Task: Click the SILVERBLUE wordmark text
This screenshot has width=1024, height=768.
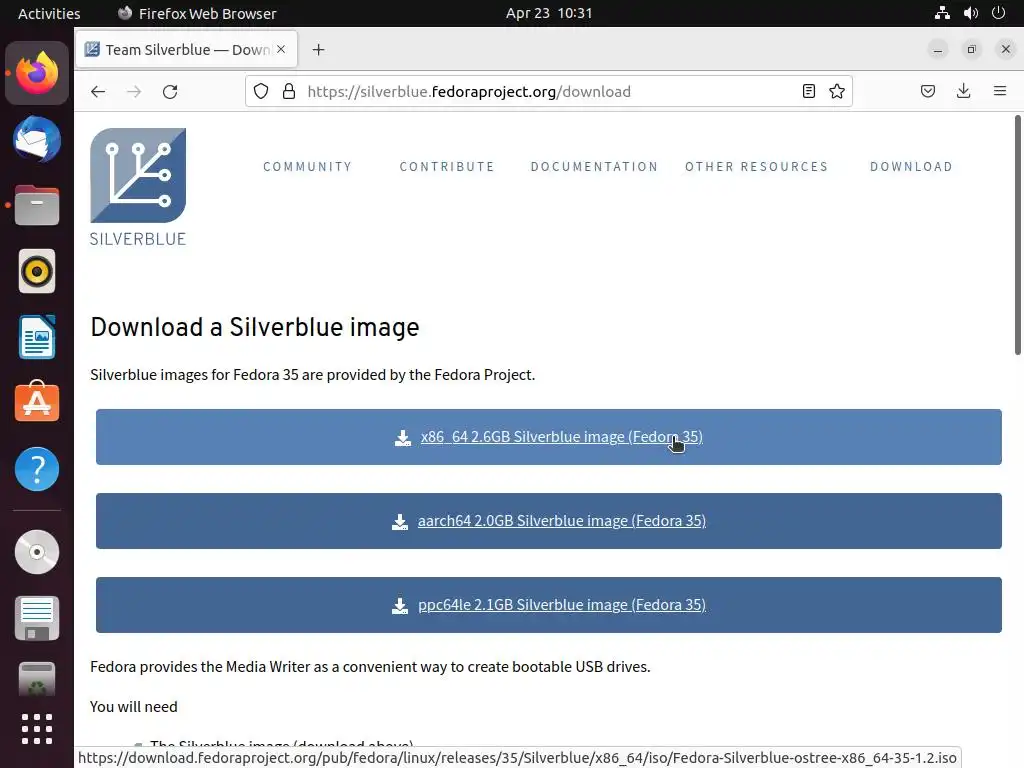Action: 138,239
